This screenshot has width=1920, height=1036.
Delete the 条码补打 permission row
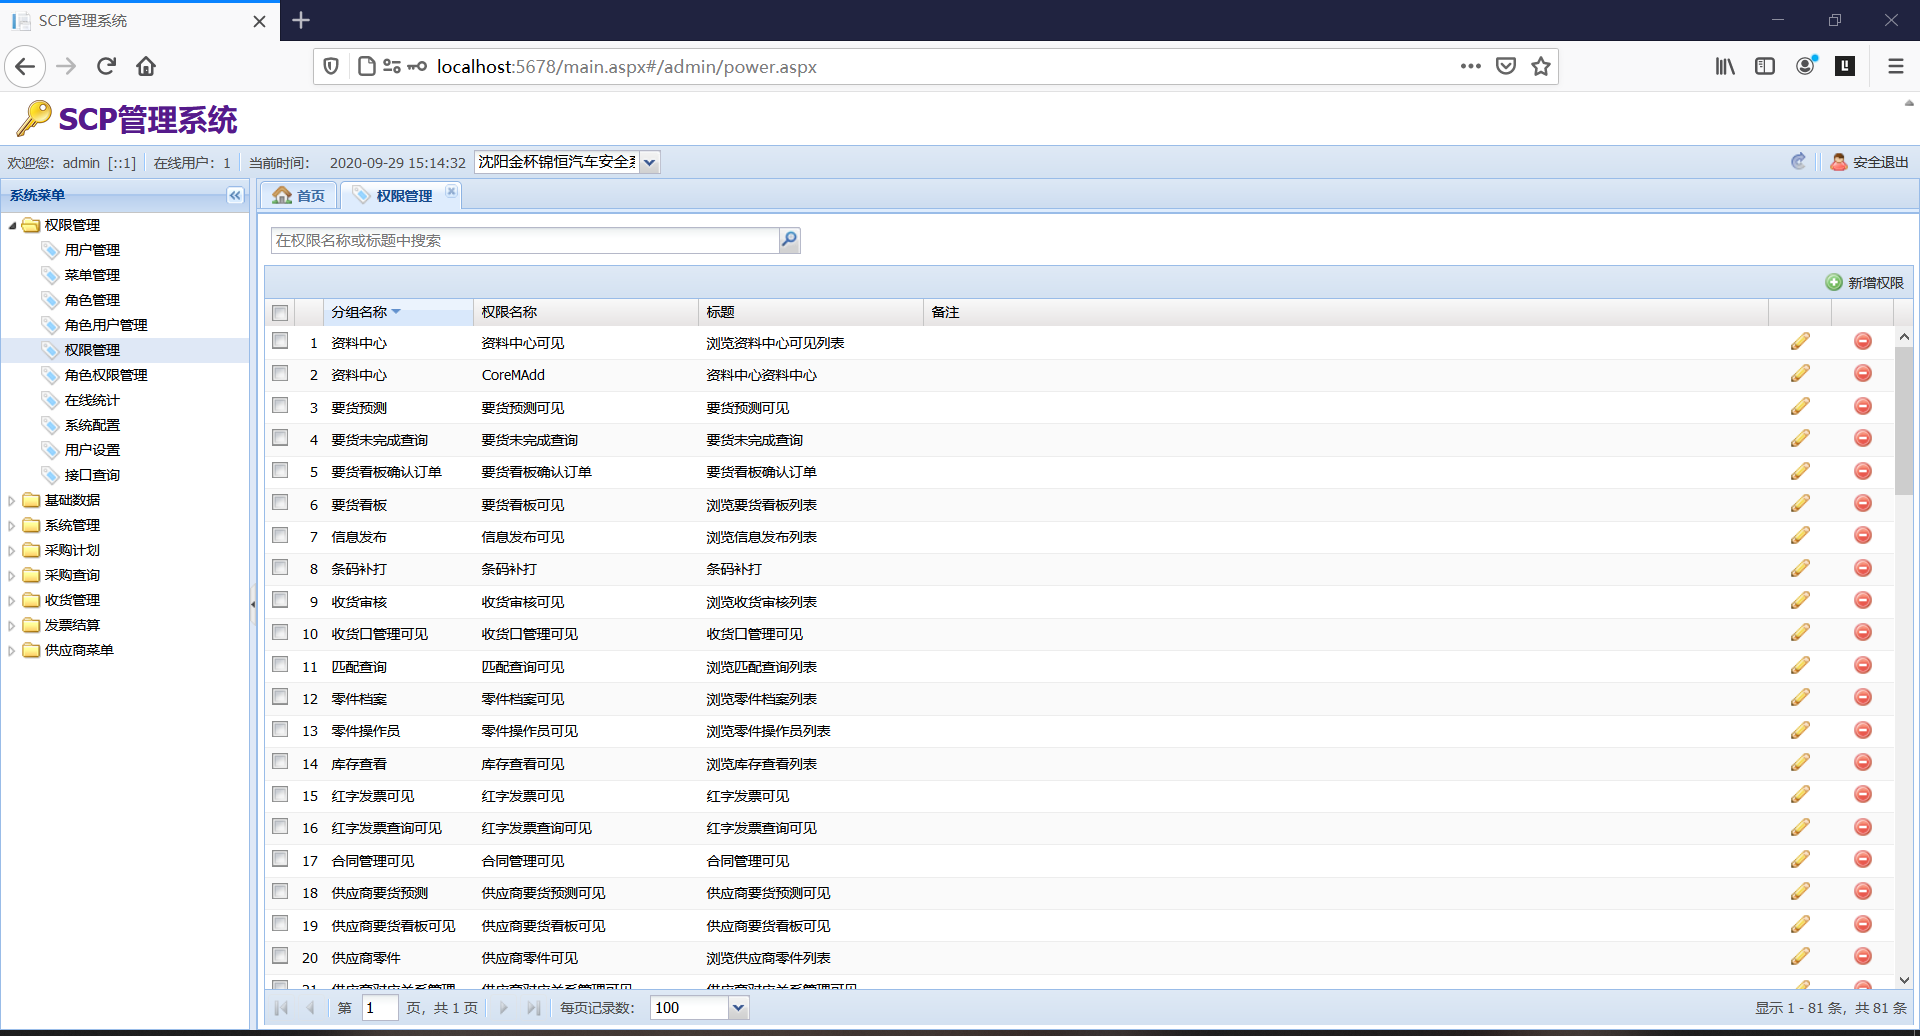pyautogui.click(x=1862, y=568)
